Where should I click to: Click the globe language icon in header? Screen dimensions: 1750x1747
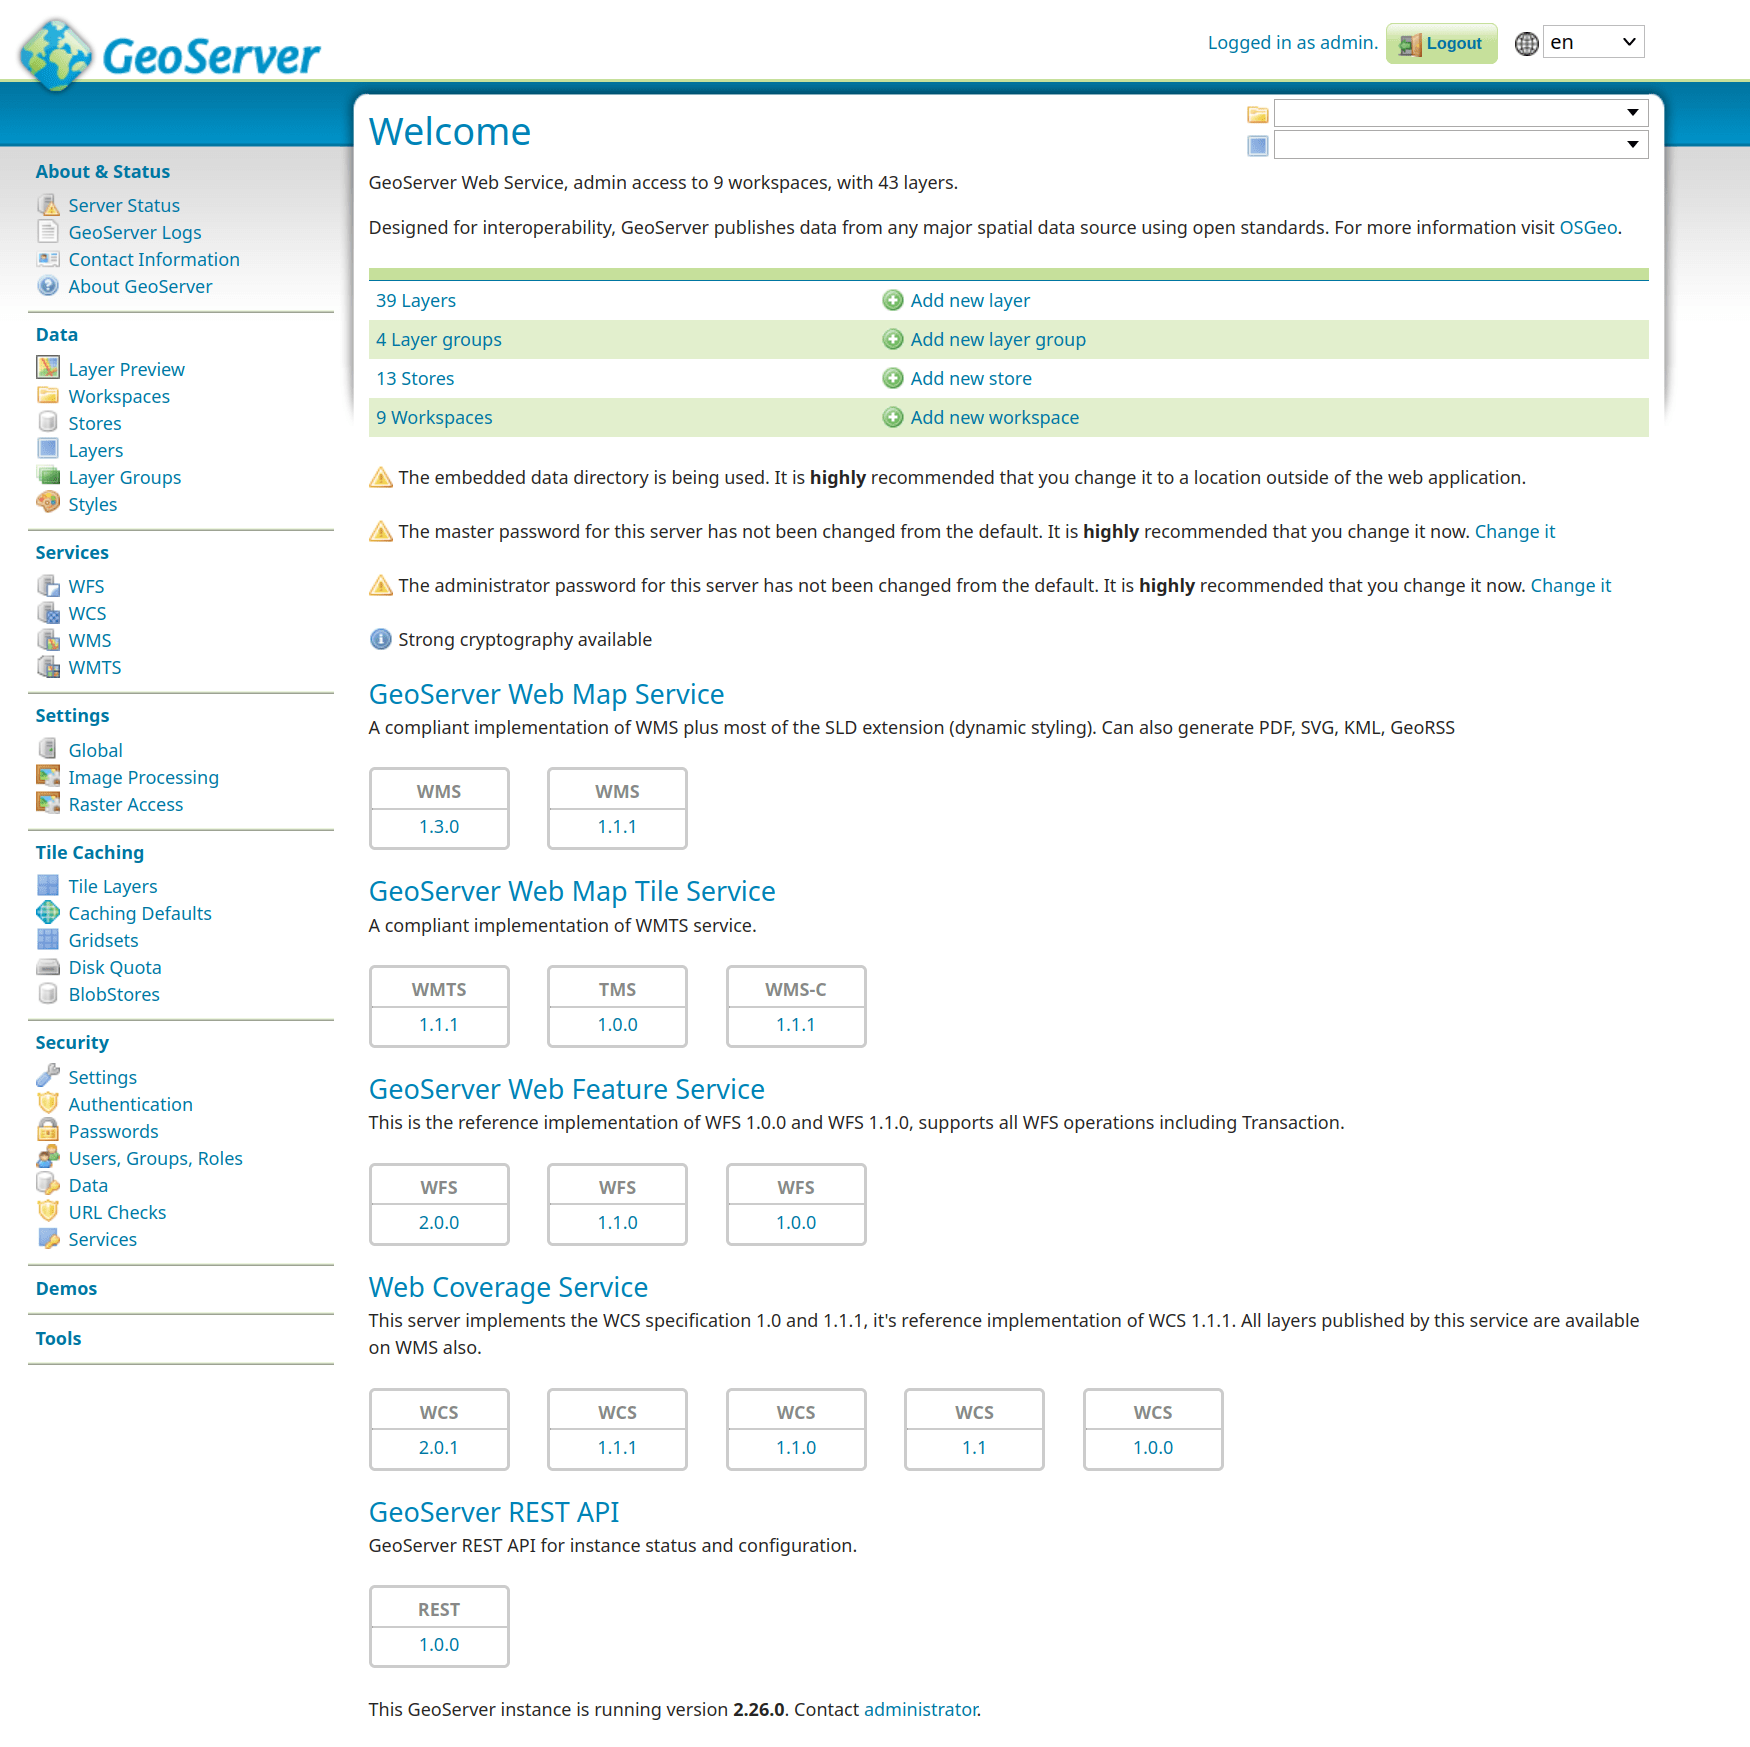click(1526, 43)
